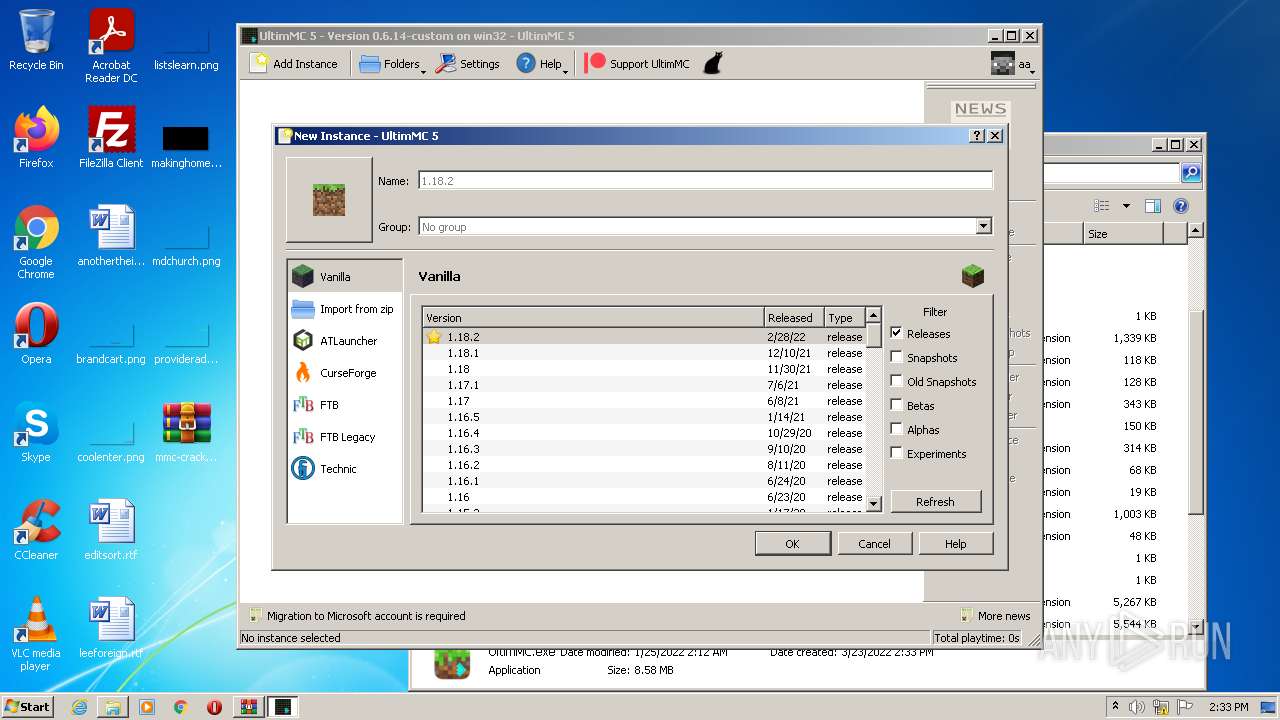This screenshot has width=1280, height=720.
Task: Open the Help dropdown in toolbar
Action: pyautogui.click(x=541, y=63)
